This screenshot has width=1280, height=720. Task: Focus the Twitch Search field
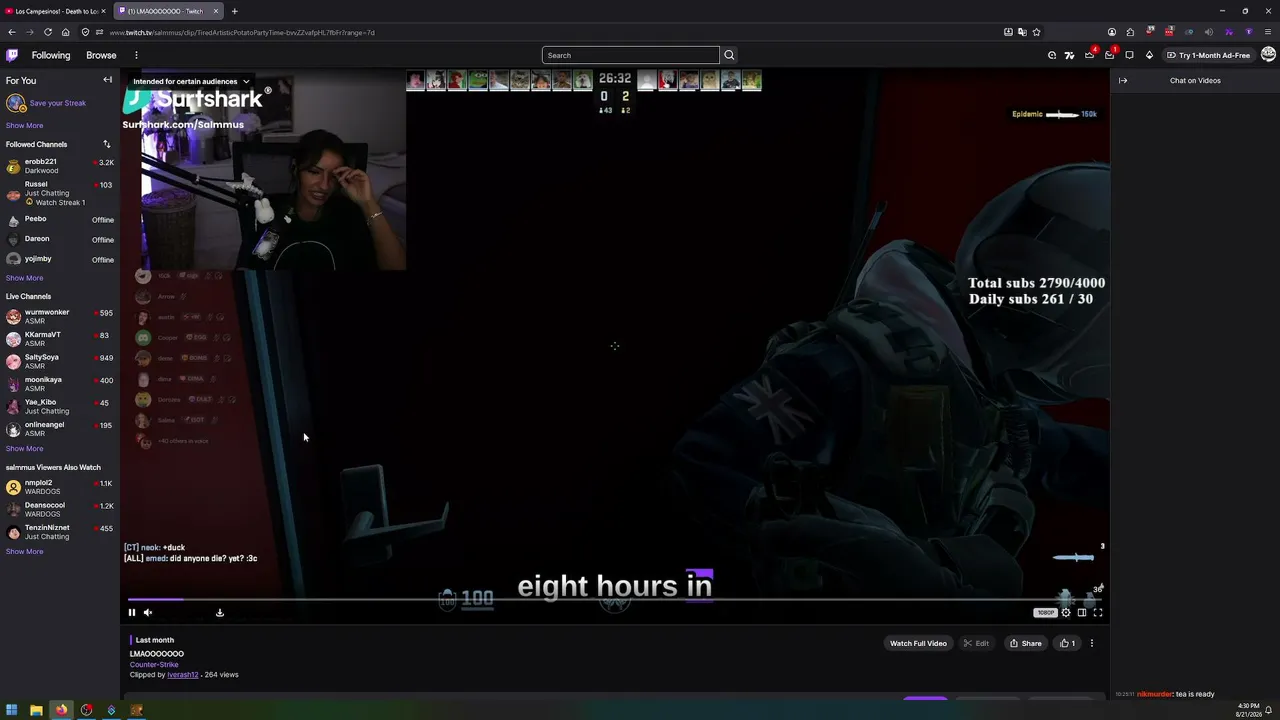(630, 55)
